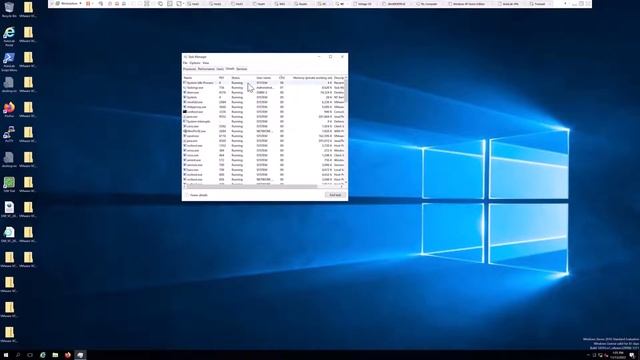This screenshot has height=360, width=640.
Task: Sort by the PID column header
Action: click(223, 78)
